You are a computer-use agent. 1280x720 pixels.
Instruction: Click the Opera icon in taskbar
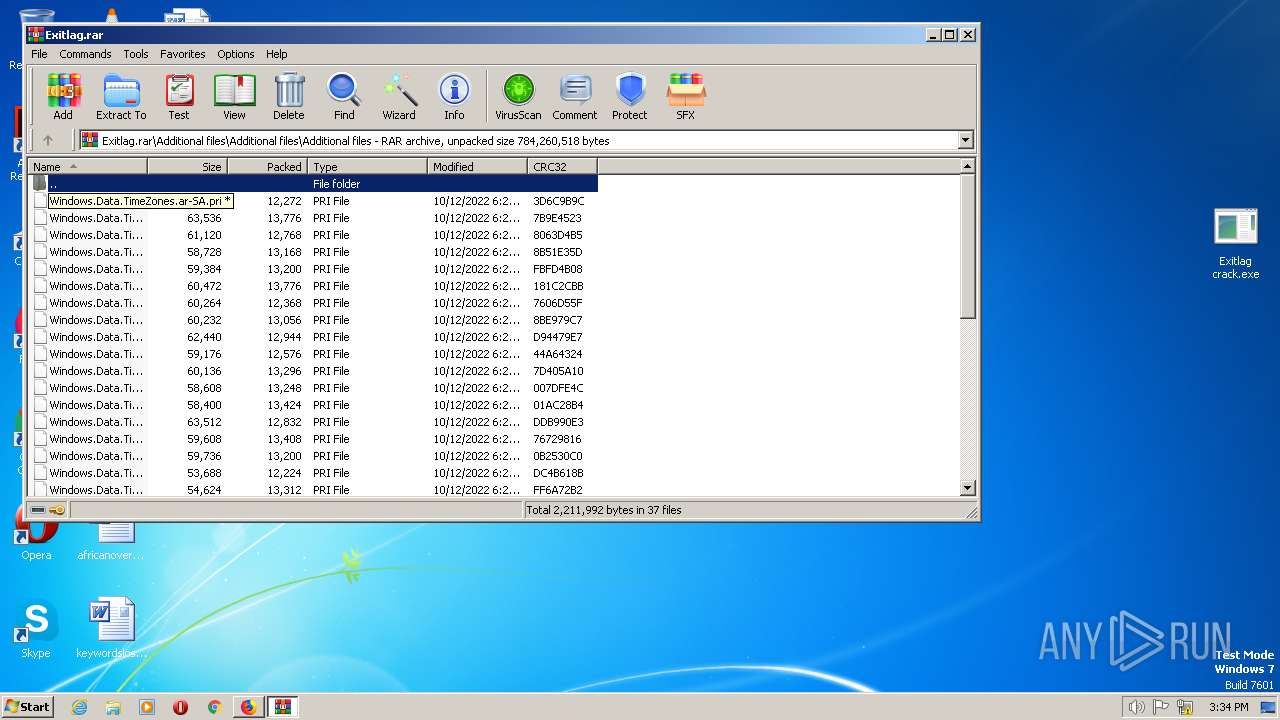[180, 707]
